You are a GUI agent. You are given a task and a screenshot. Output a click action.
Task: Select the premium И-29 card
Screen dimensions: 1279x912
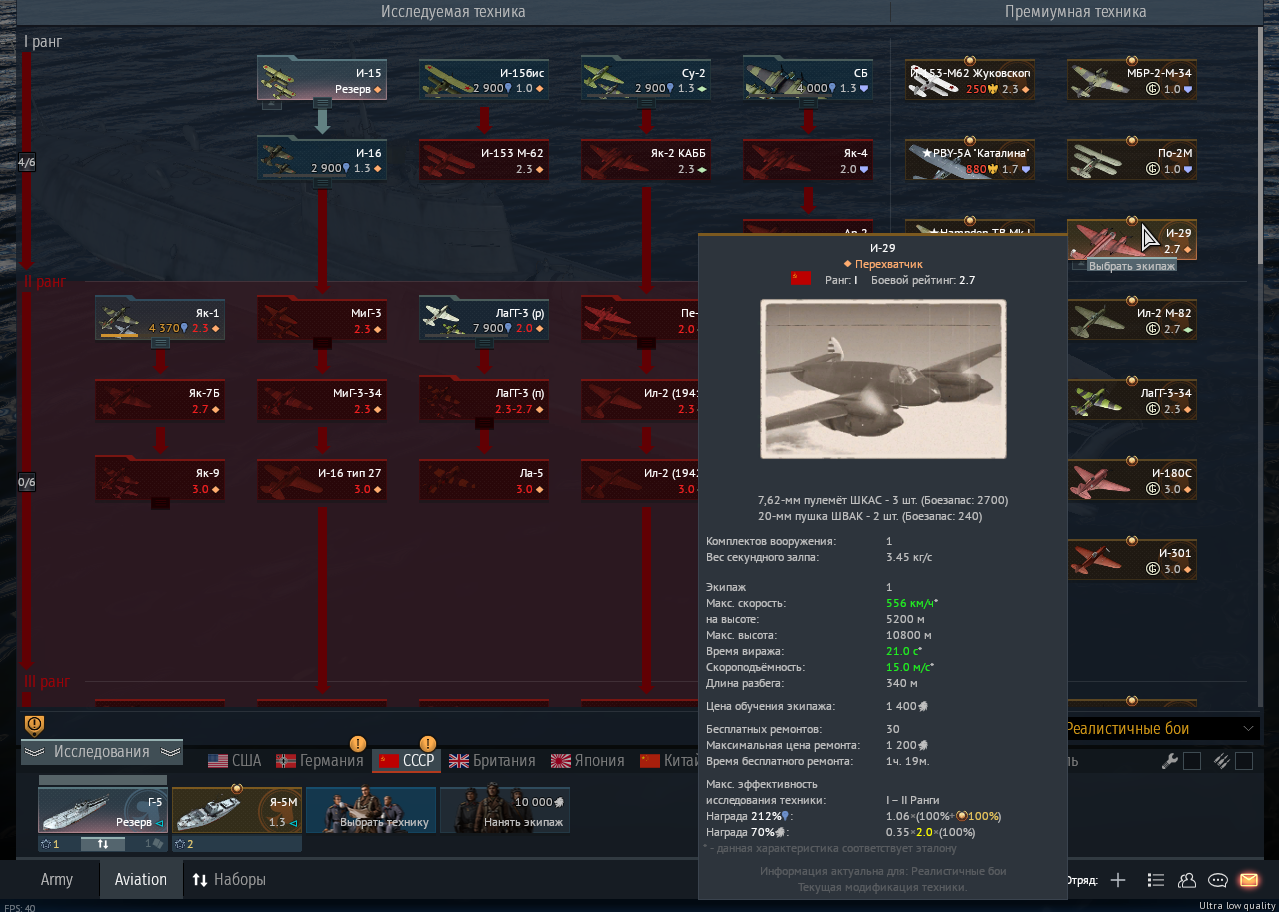1132,240
